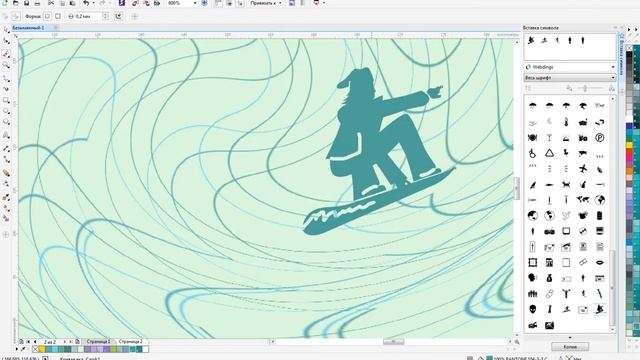Screen dimensions: 640x360
Task: Click the 'Копия' copy button
Action: [570, 347]
